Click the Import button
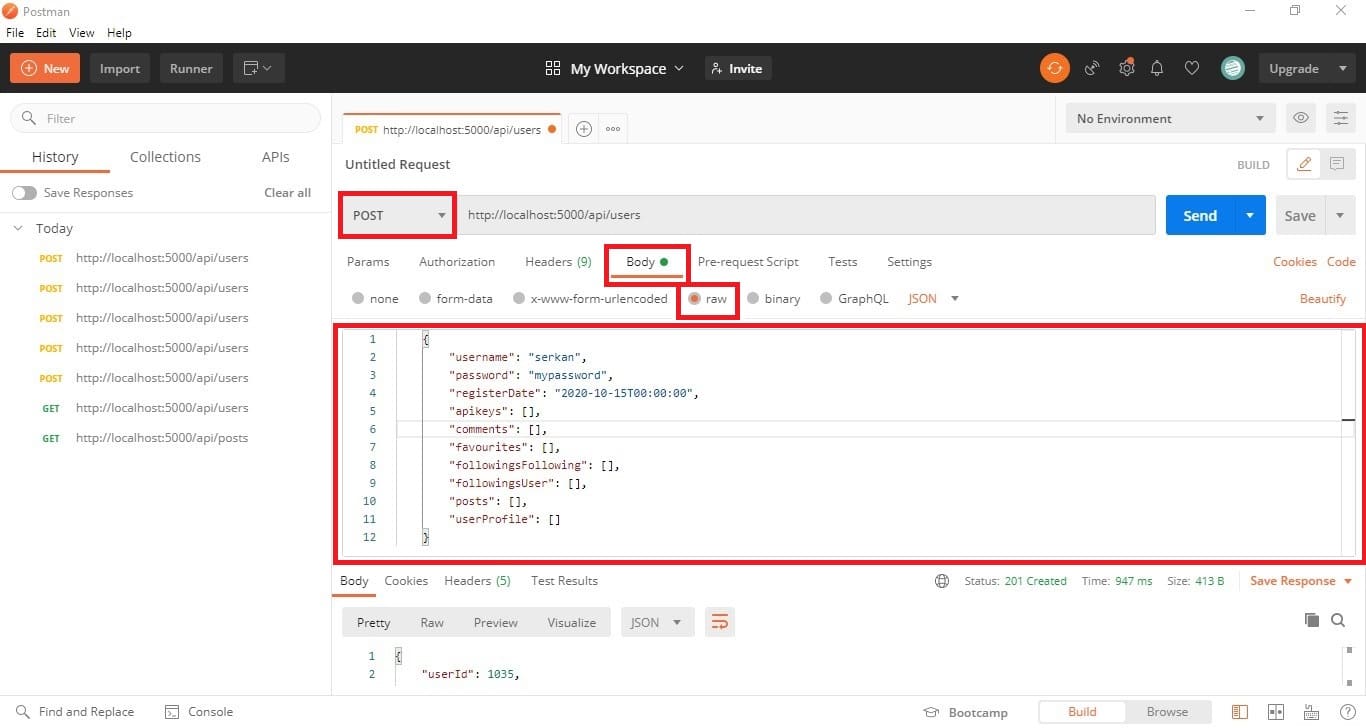1366x728 pixels. [x=120, y=68]
